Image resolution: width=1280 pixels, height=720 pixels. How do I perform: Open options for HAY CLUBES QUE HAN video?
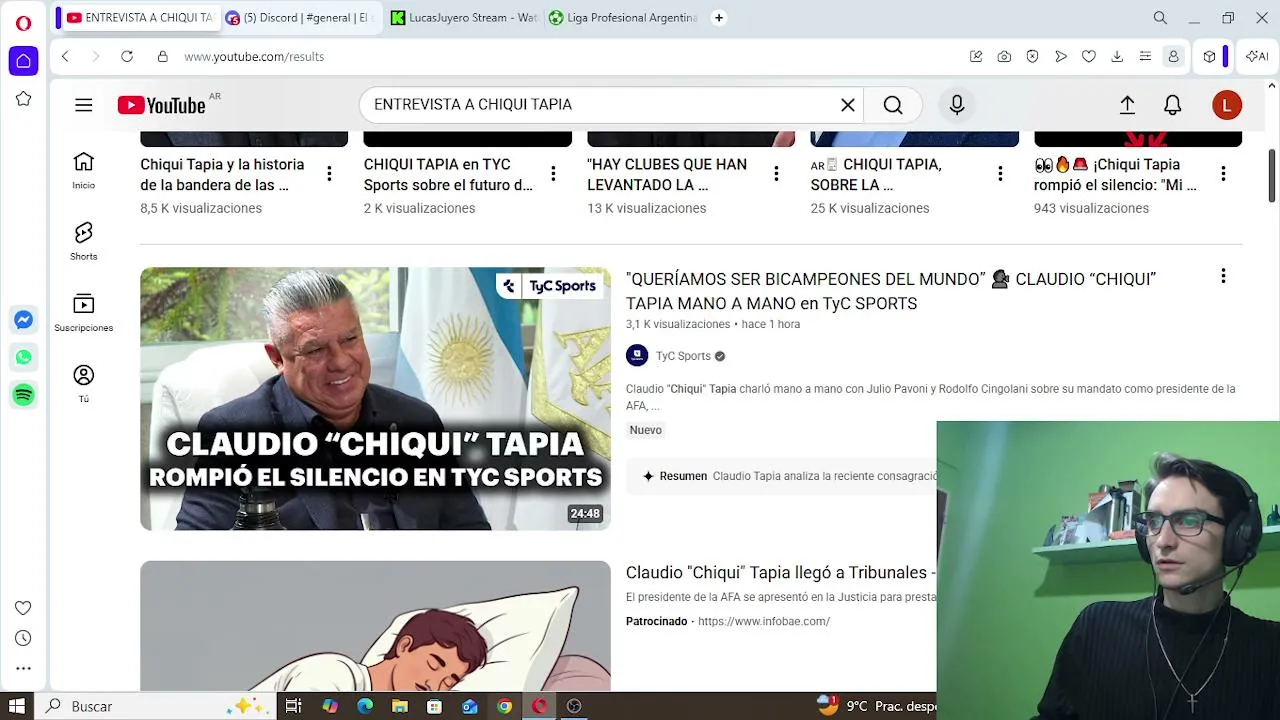coord(776,175)
